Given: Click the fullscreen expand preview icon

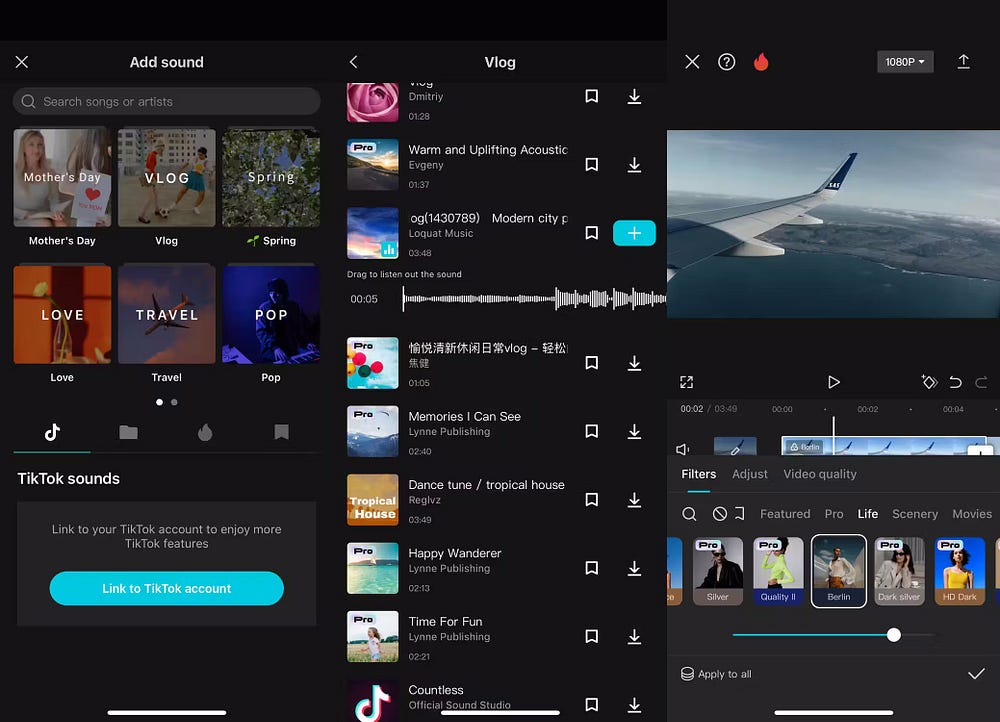Looking at the screenshot, I should [687, 382].
